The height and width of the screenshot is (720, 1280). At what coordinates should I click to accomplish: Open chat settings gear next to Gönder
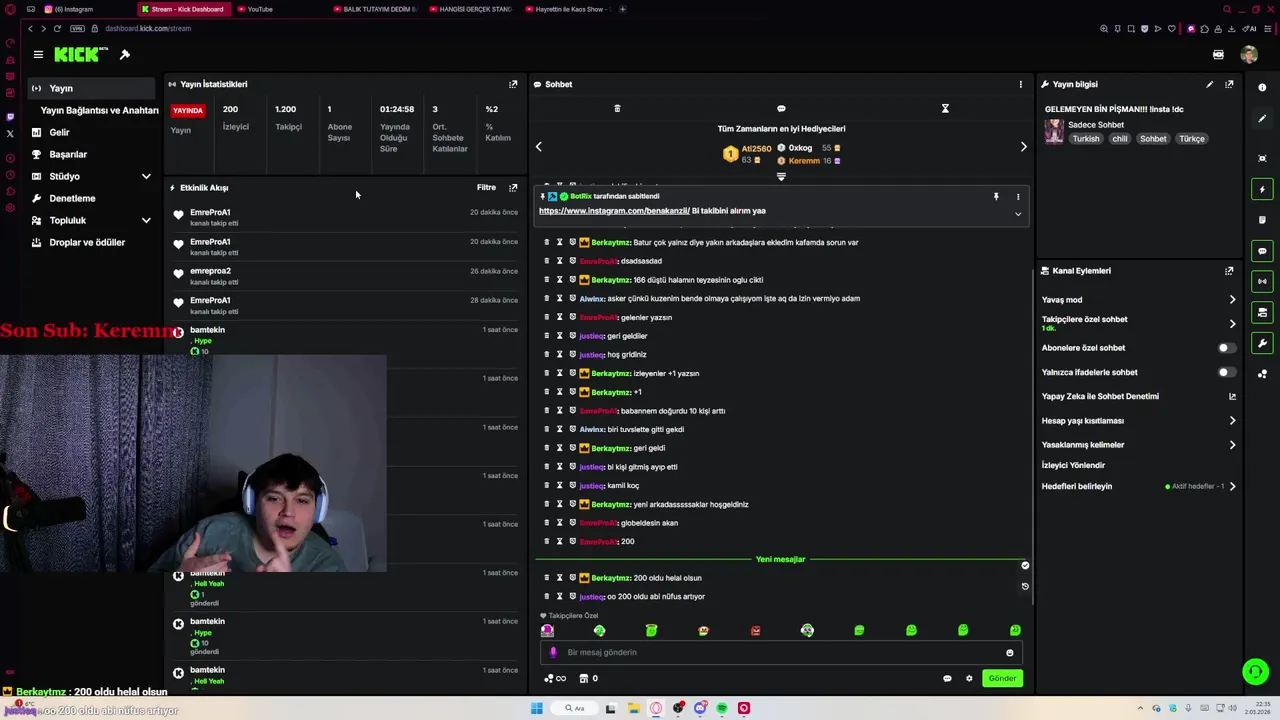click(968, 678)
